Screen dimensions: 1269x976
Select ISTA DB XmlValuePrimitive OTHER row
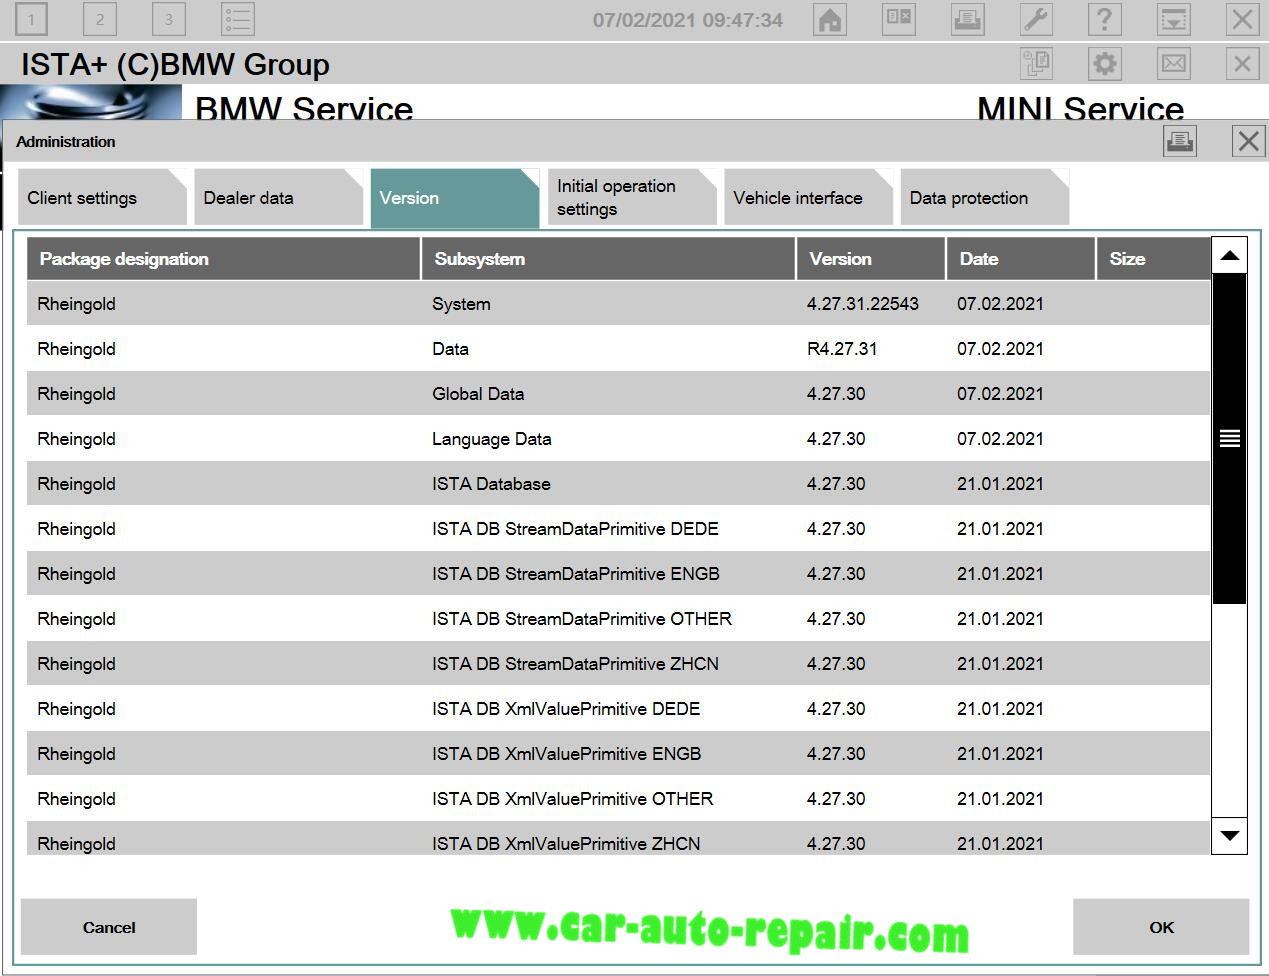coord(618,799)
